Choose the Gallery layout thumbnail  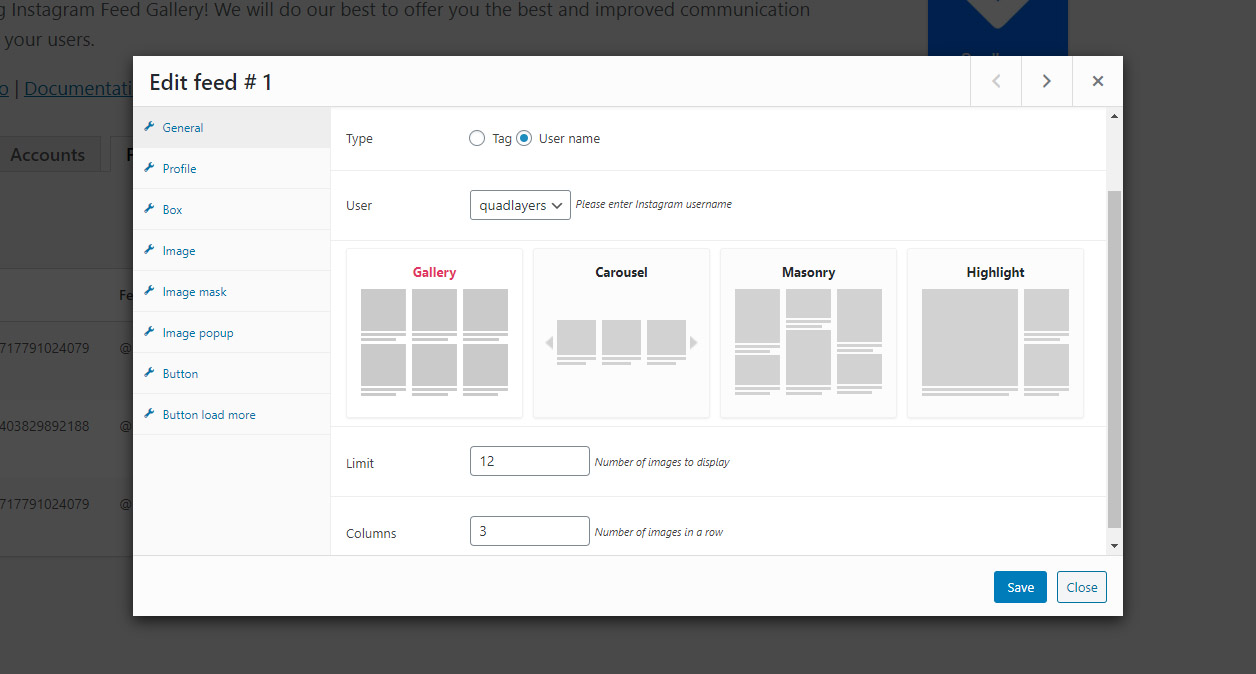click(434, 333)
